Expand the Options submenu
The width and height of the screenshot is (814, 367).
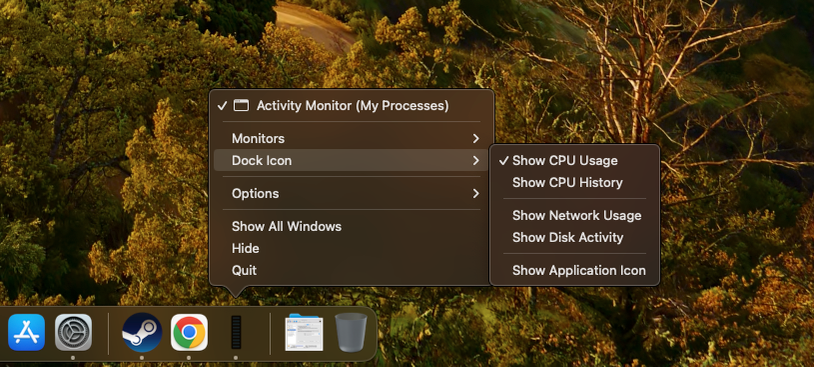coord(351,194)
